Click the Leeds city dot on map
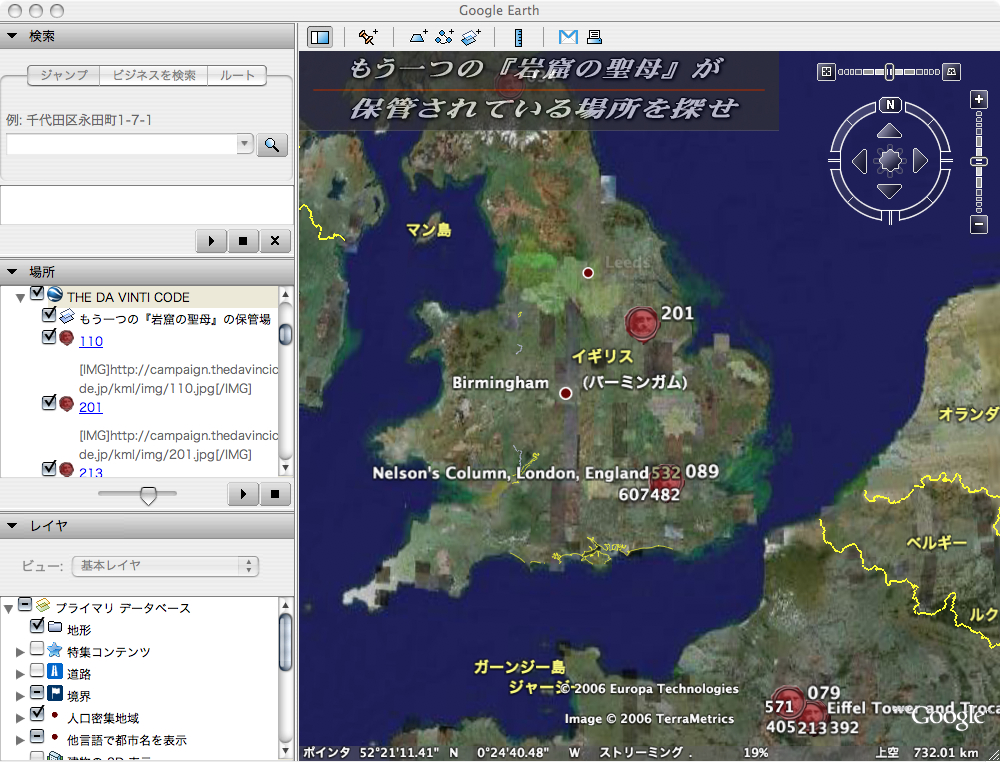Image resolution: width=1000 pixels, height=762 pixels. pyautogui.click(x=588, y=273)
